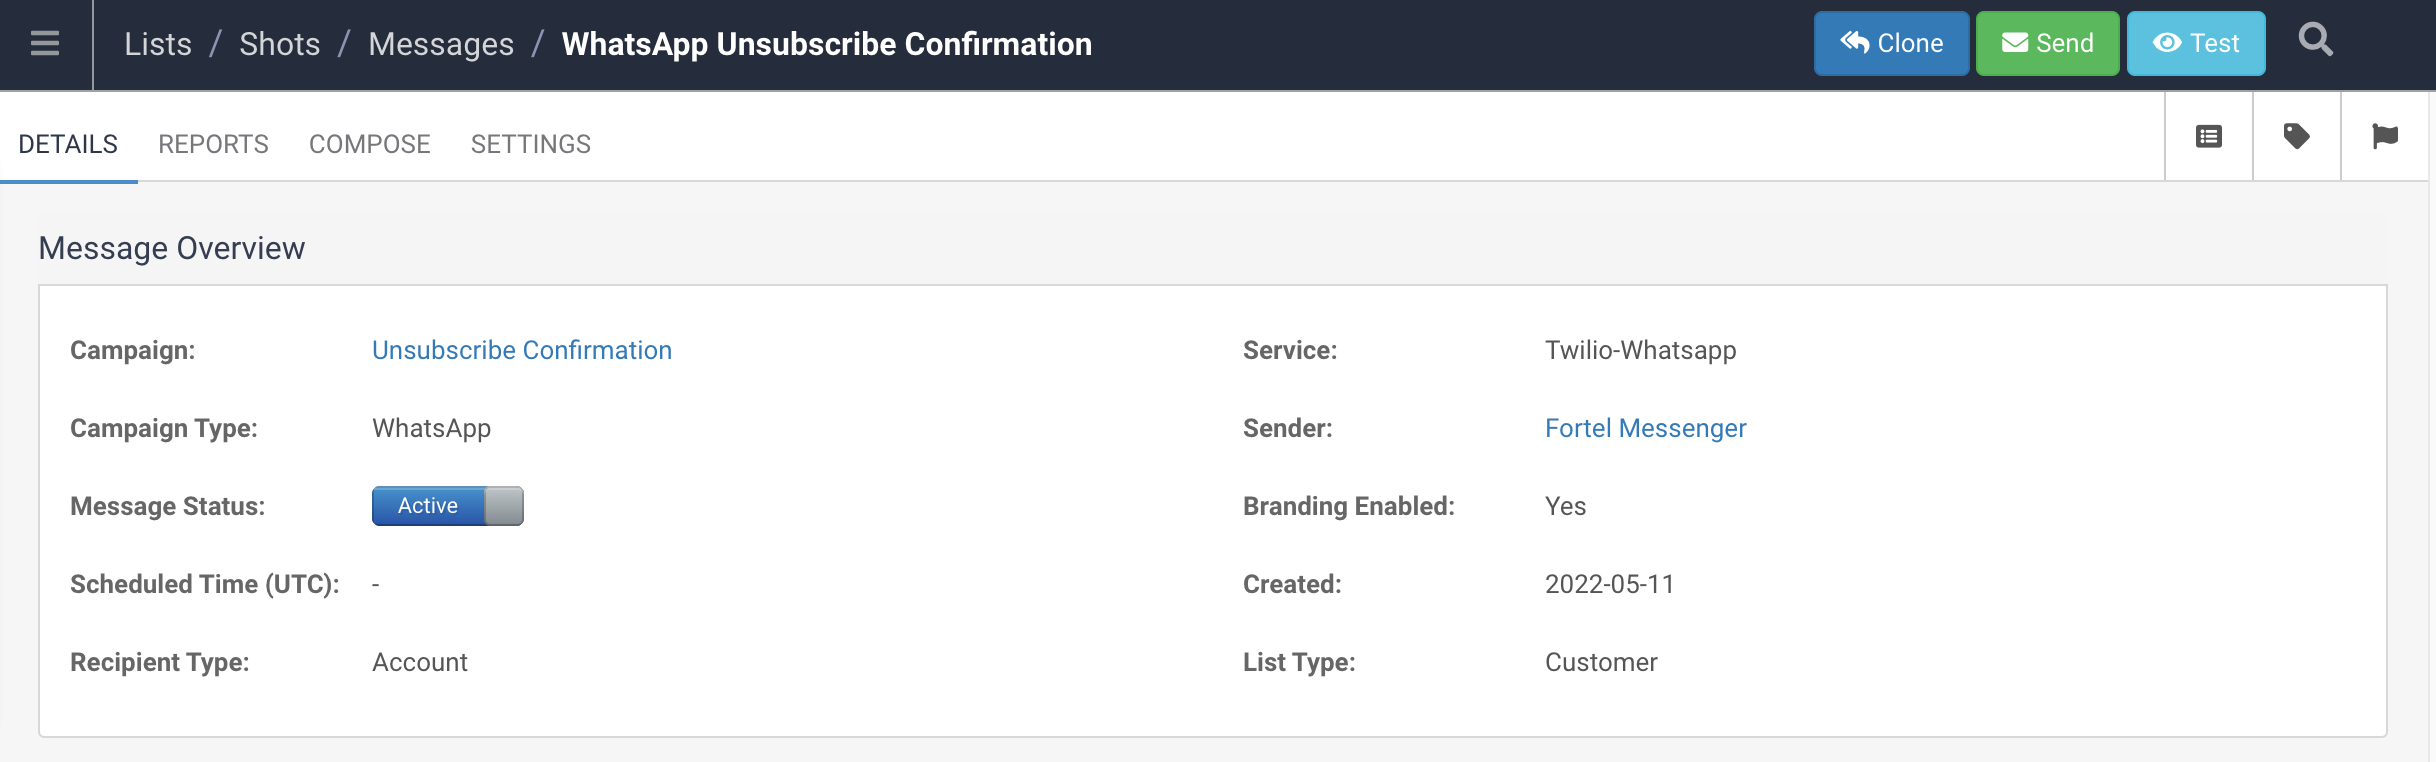
Task: Open the Reports tab
Action: point(213,144)
